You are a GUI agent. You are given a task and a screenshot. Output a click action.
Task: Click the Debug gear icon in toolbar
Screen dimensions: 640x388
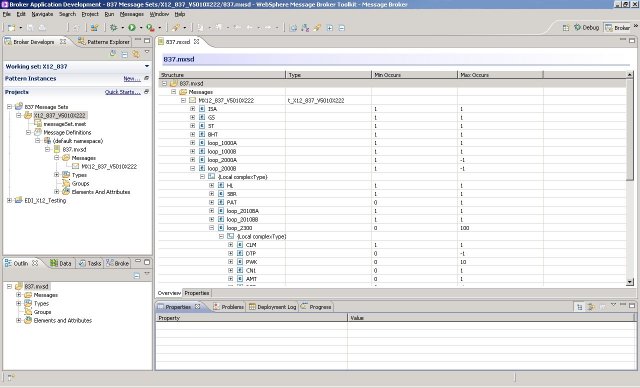pos(113,28)
